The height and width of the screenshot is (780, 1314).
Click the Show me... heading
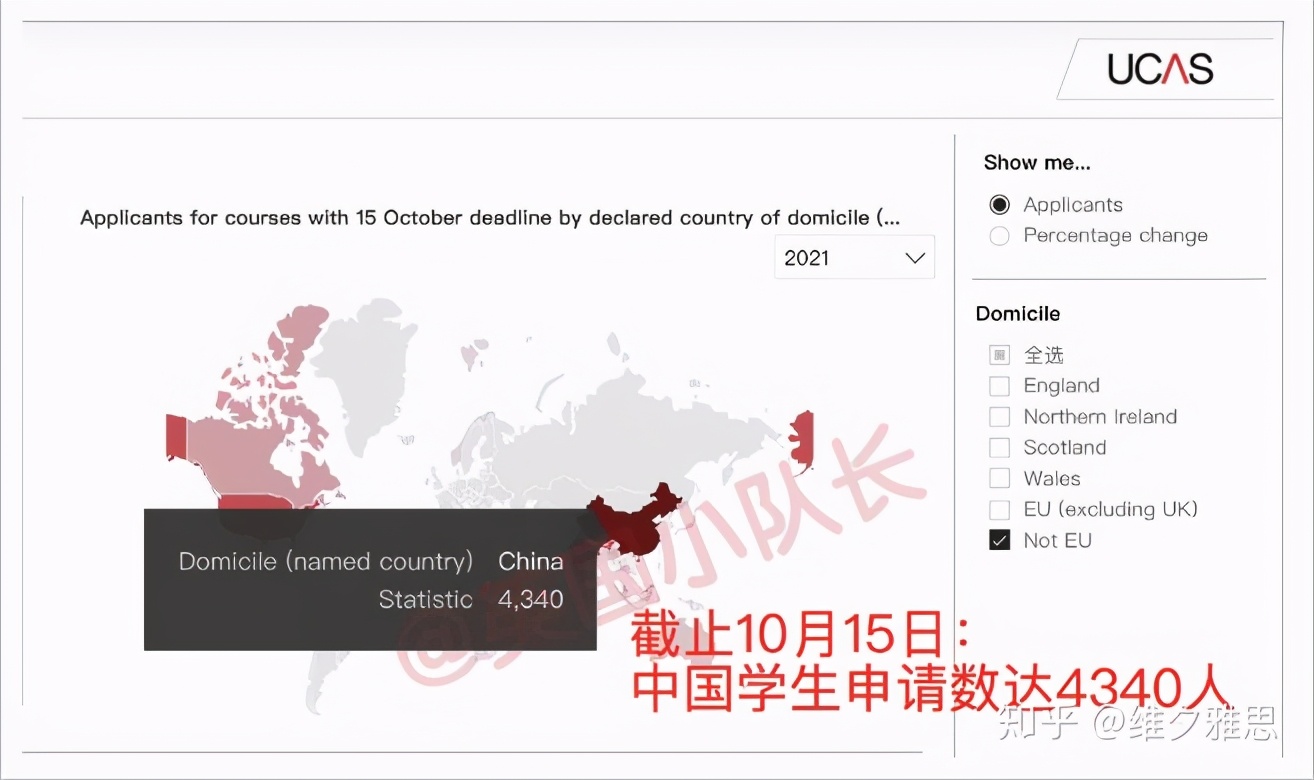pyautogui.click(x=1037, y=162)
